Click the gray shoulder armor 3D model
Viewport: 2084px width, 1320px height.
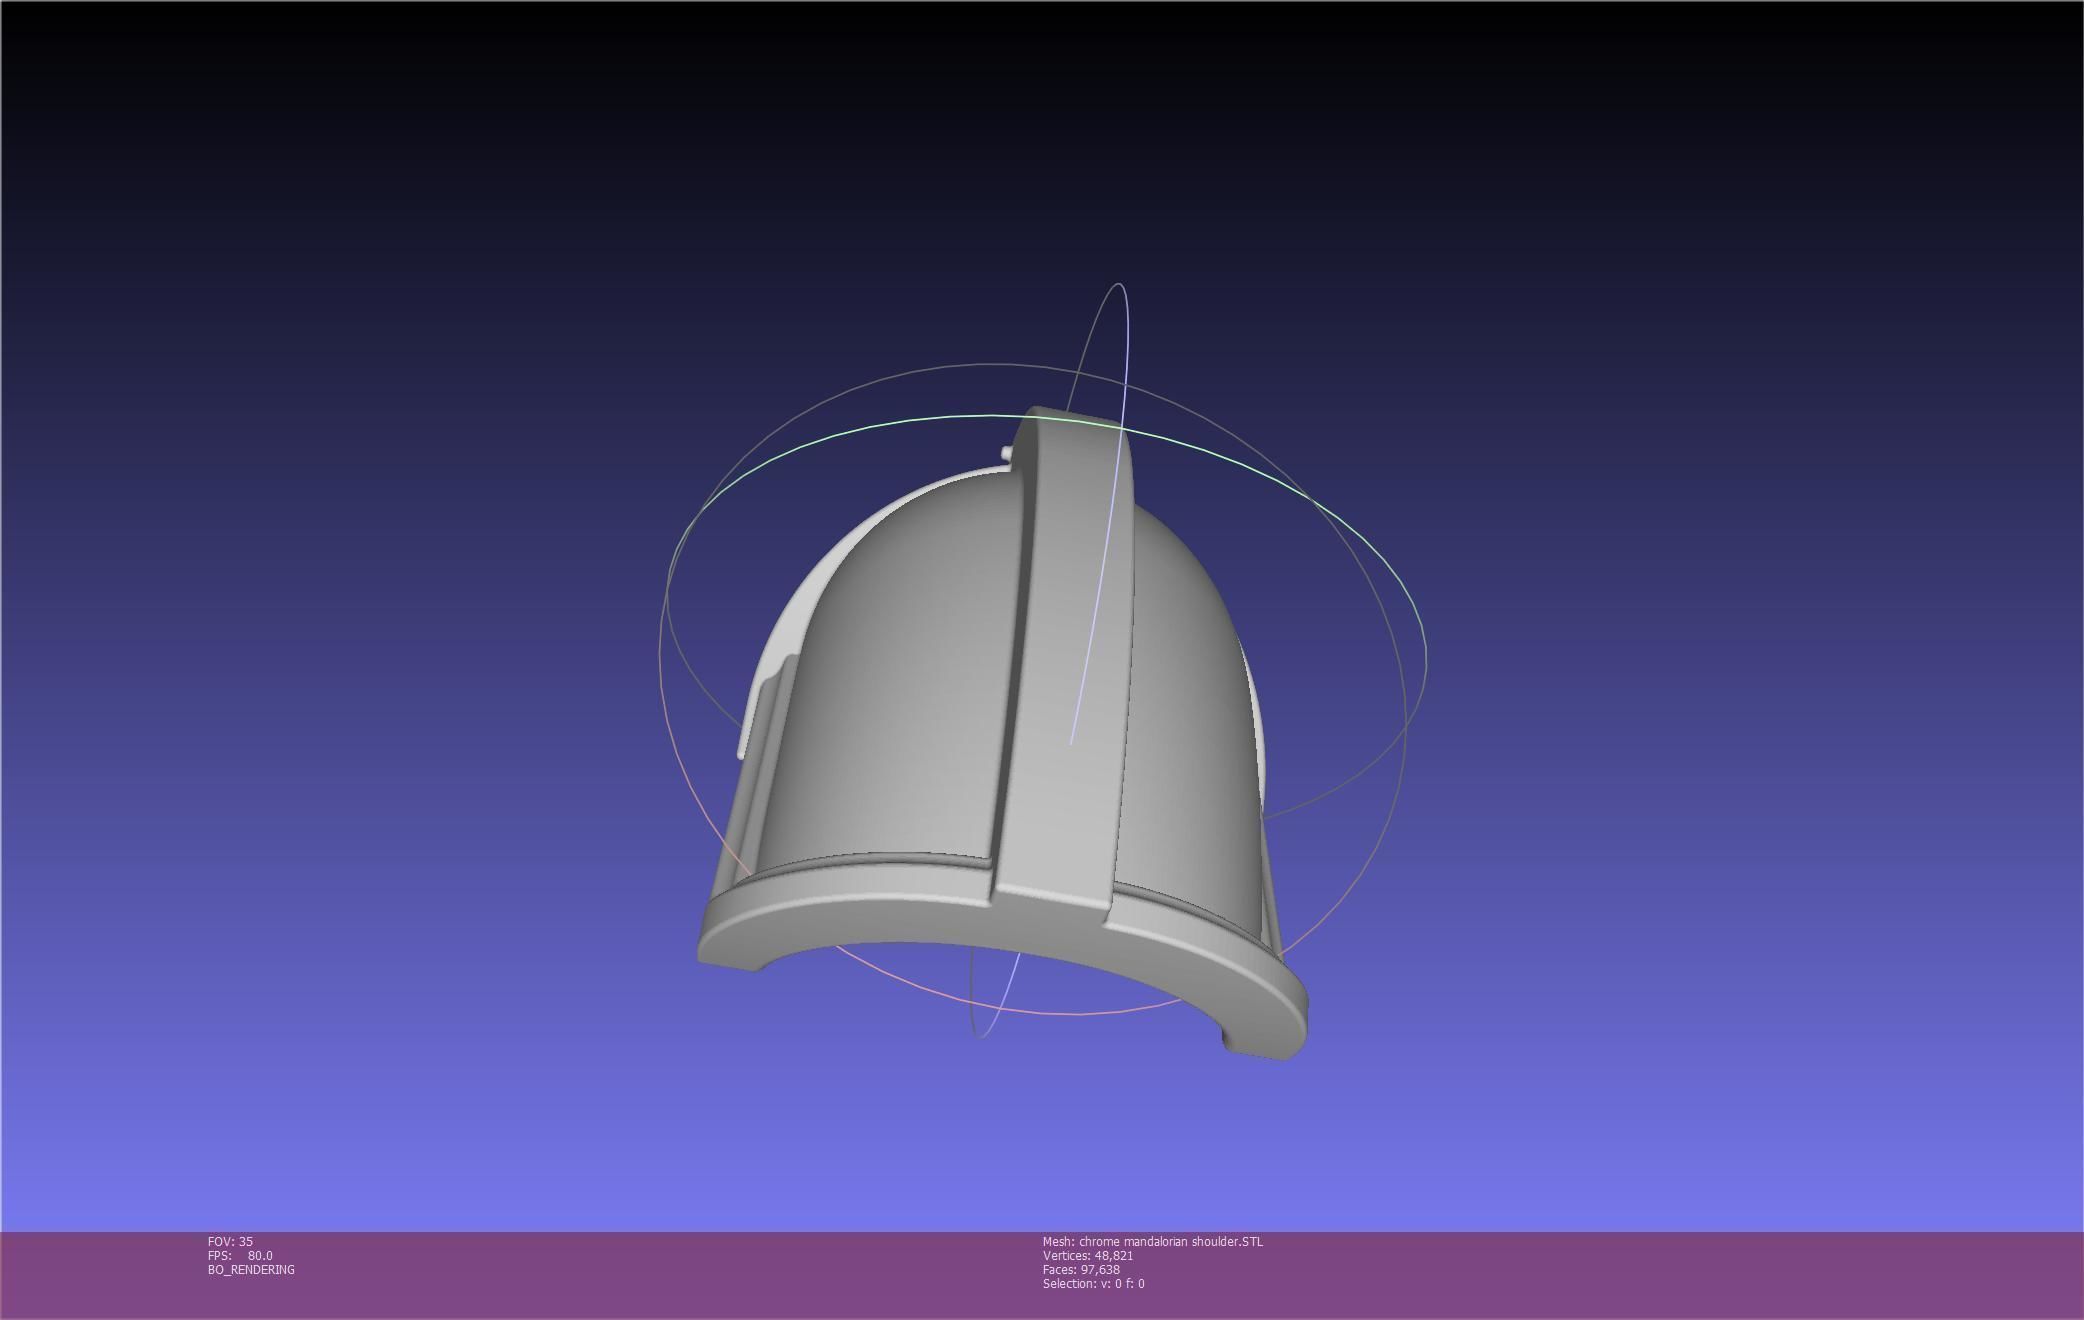point(1003,733)
